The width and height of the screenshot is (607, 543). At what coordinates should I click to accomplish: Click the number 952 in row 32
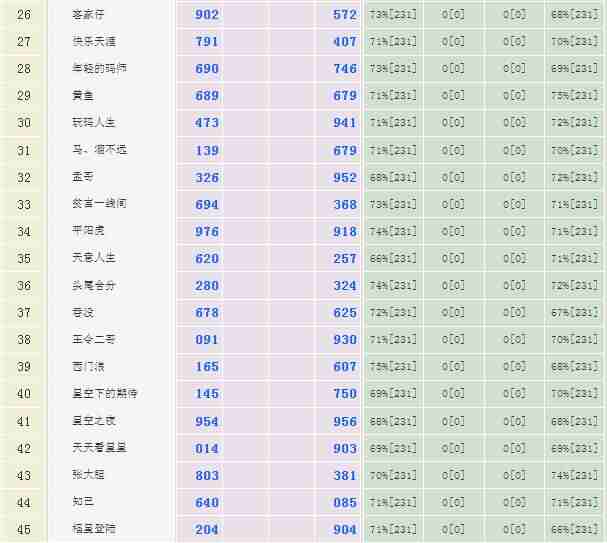click(344, 177)
